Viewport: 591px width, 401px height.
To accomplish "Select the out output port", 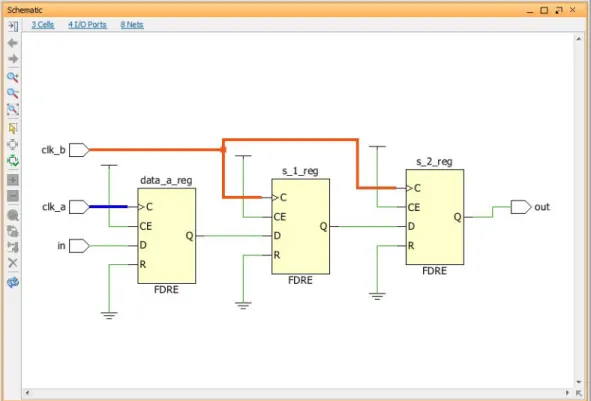I will [521, 207].
